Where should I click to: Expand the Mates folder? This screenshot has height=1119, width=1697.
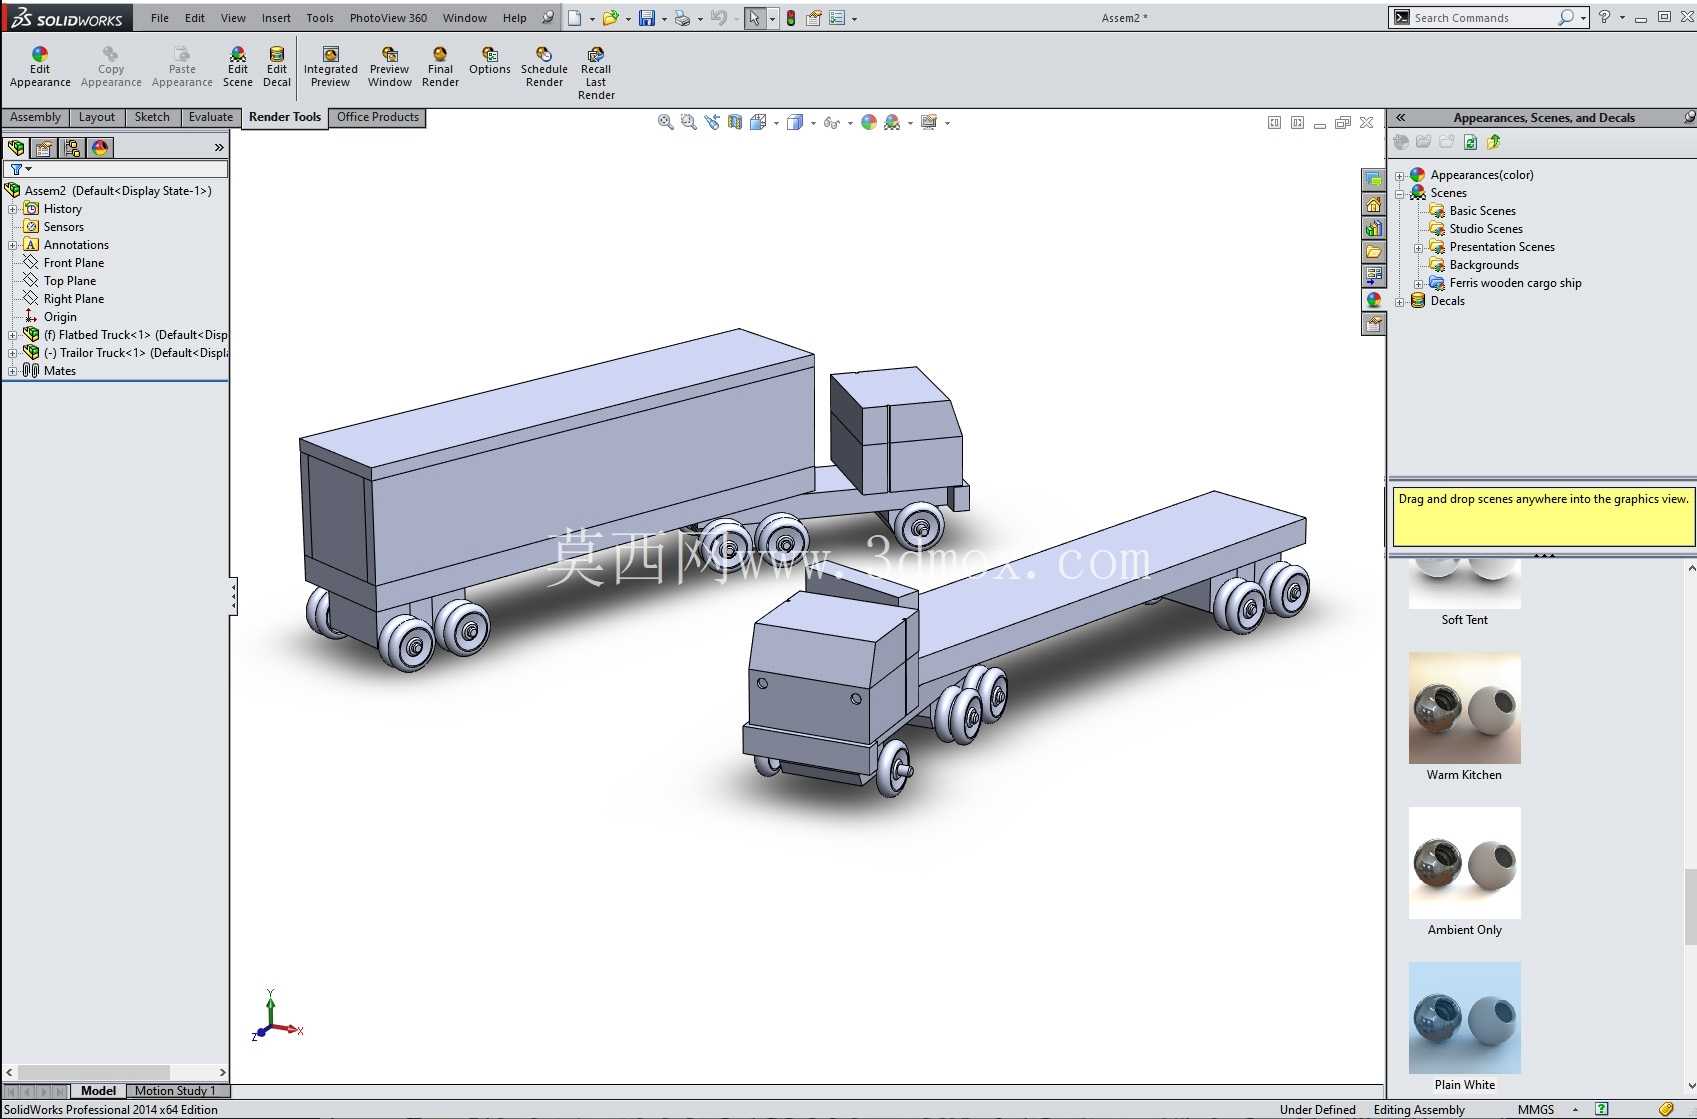click(x=12, y=371)
